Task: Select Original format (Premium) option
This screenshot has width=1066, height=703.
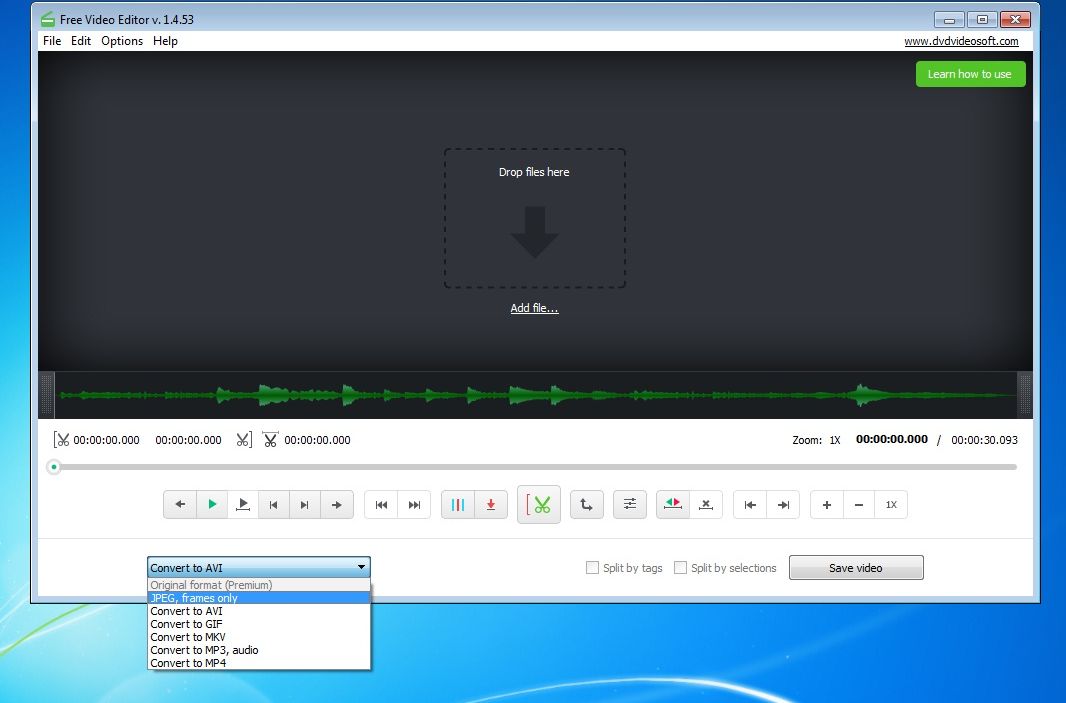Action: coord(259,585)
